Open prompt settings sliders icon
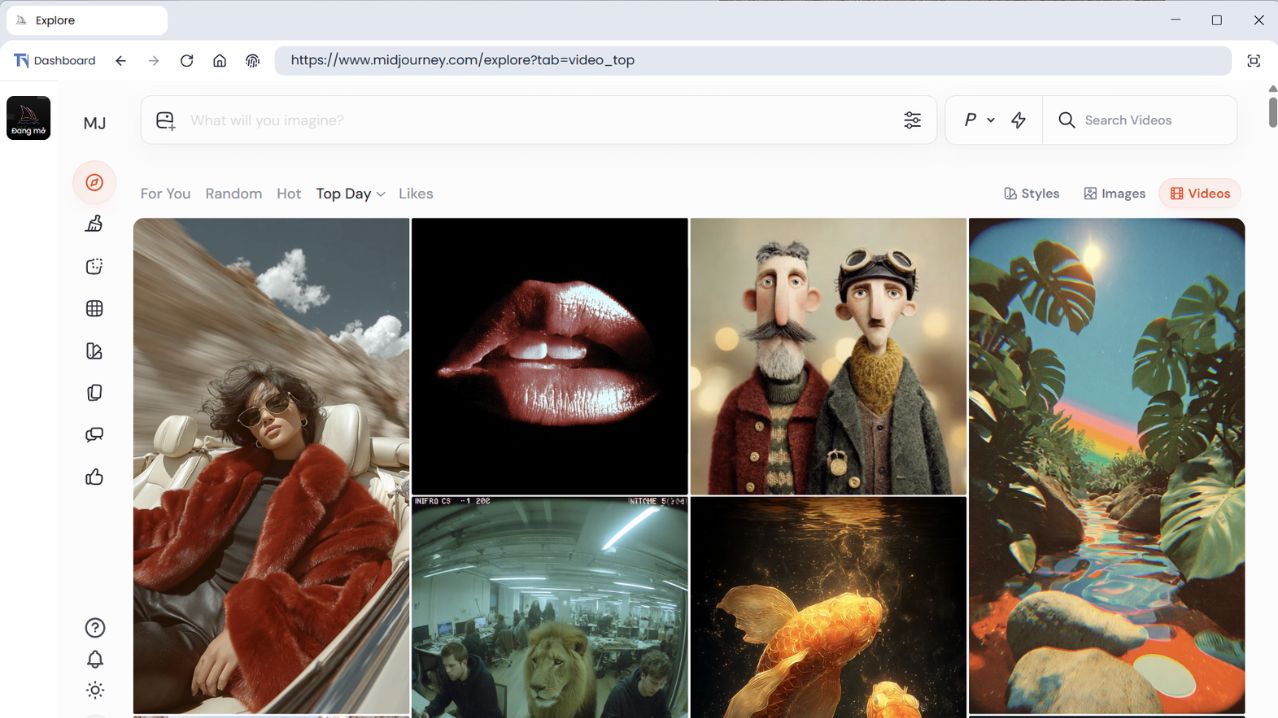The image size is (1278, 718). coord(912,120)
